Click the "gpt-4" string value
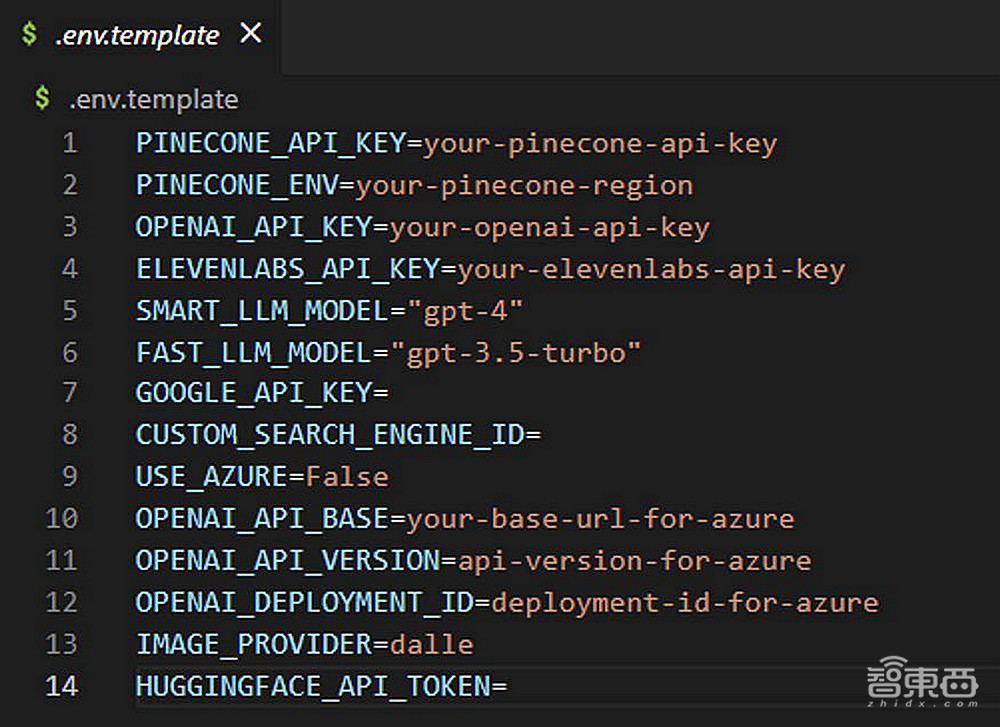The image size is (1000, 727). coord(456,311)
